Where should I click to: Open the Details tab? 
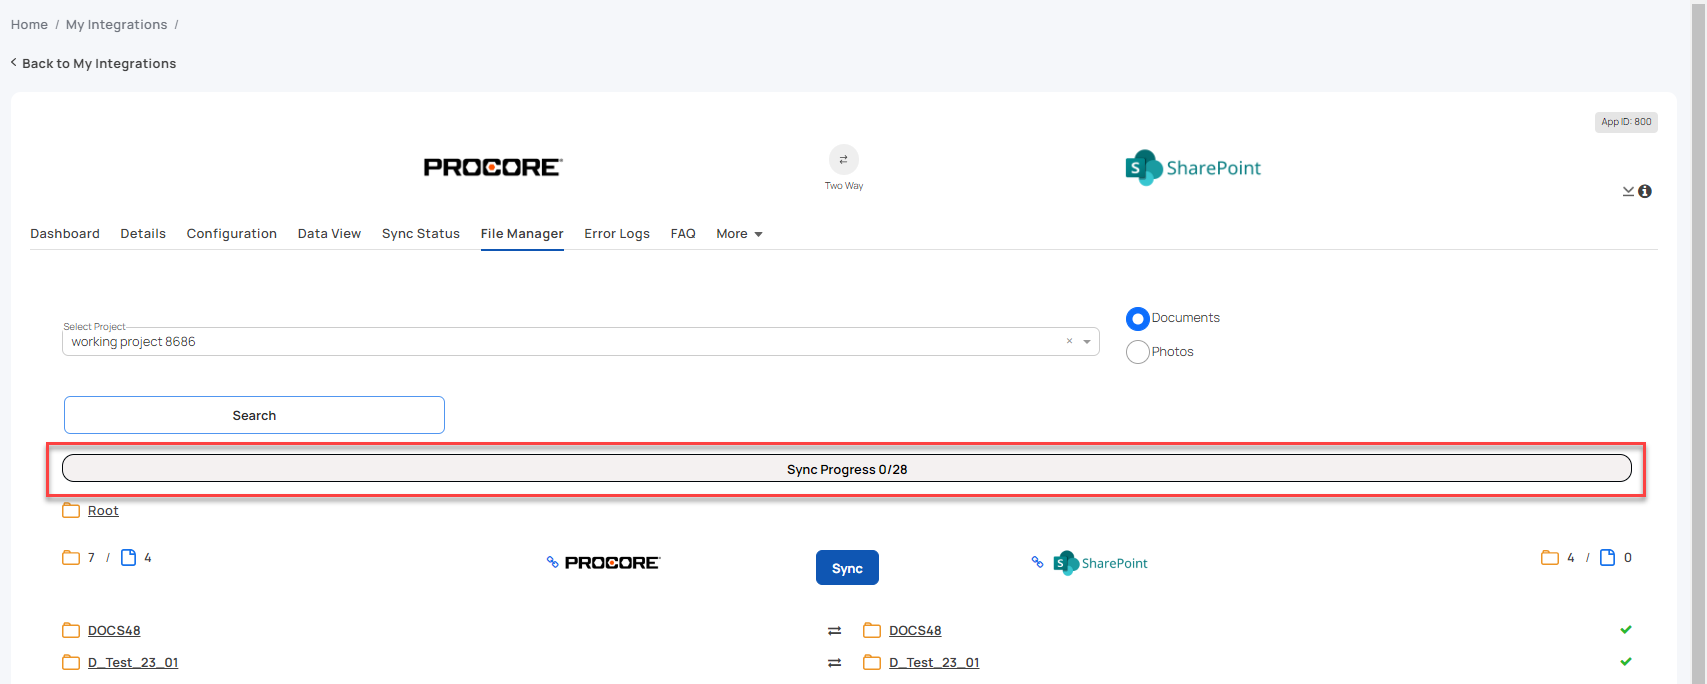click(x=143, y=234)
